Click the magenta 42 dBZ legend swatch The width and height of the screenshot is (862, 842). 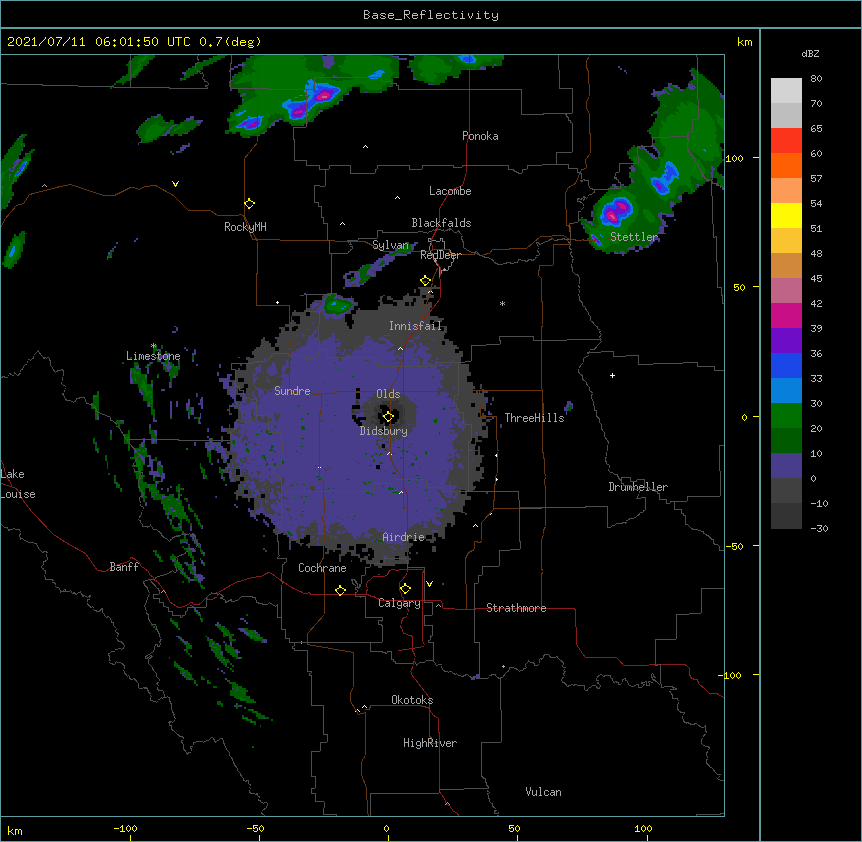point(786,315)
